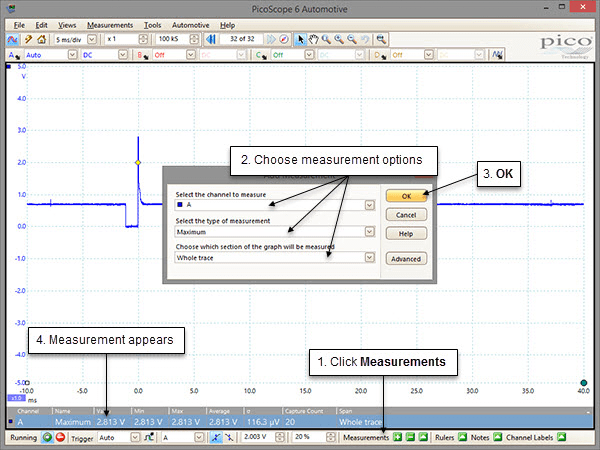The image size is (600, 450).
Task: Click the zoom to full view icon
Action: coord(380,39)
